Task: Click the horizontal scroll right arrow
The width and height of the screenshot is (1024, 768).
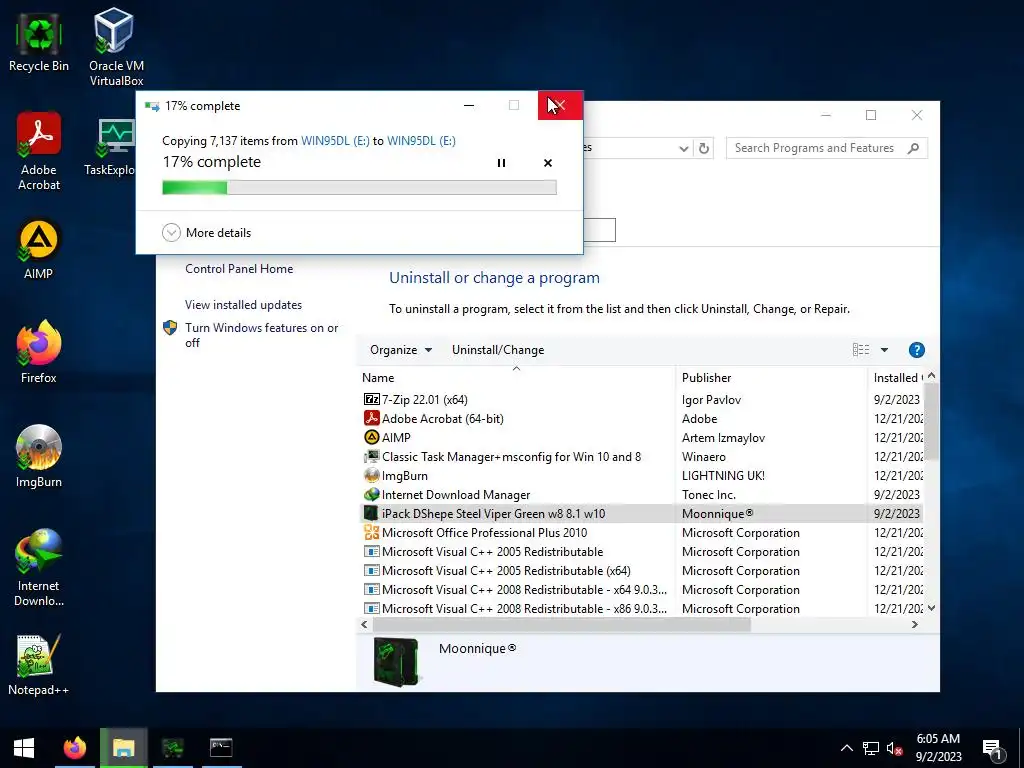Action: click(915, 624)
